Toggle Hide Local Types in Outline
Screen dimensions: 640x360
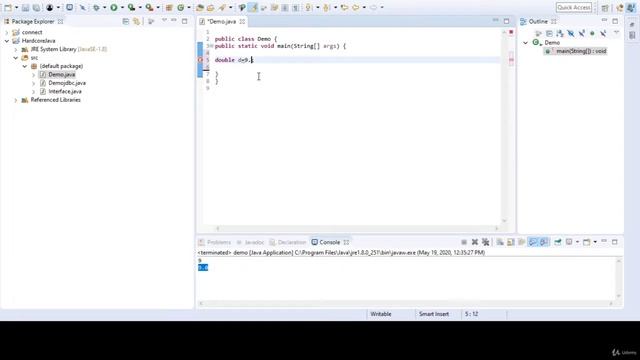603,33
